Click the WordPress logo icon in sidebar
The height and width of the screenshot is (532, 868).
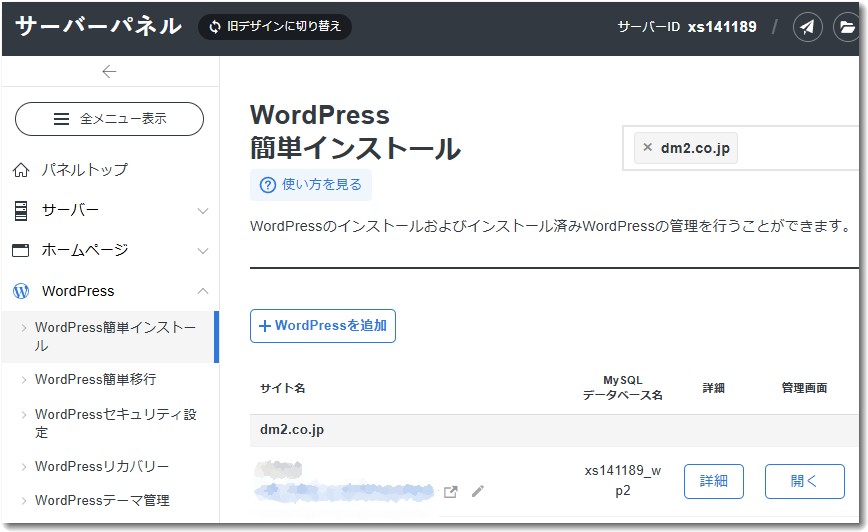coord(21,291)
